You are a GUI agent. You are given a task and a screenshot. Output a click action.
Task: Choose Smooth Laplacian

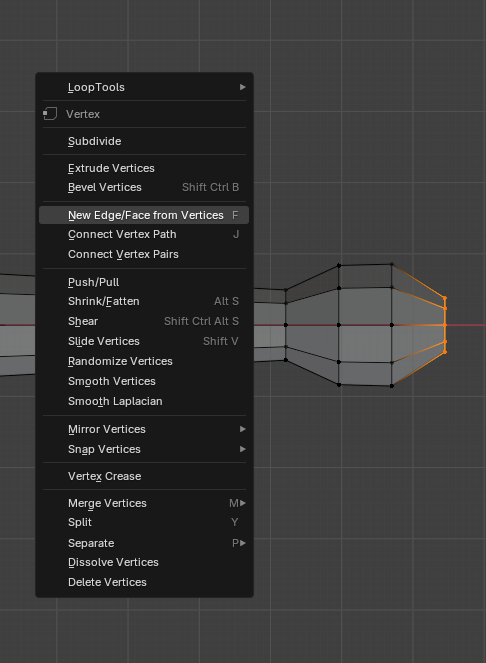(144, 401)
